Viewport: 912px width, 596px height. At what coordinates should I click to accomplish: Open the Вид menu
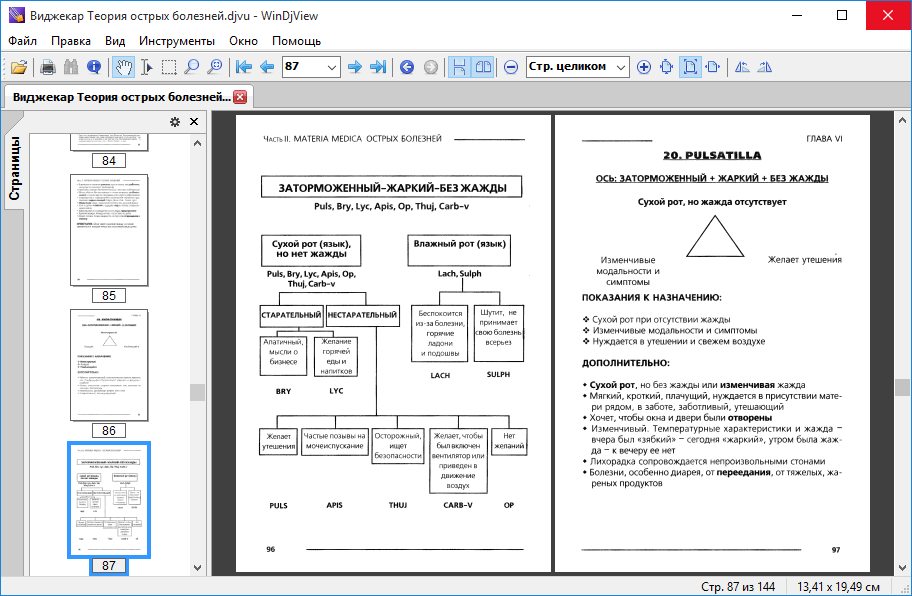click(115, 41)
